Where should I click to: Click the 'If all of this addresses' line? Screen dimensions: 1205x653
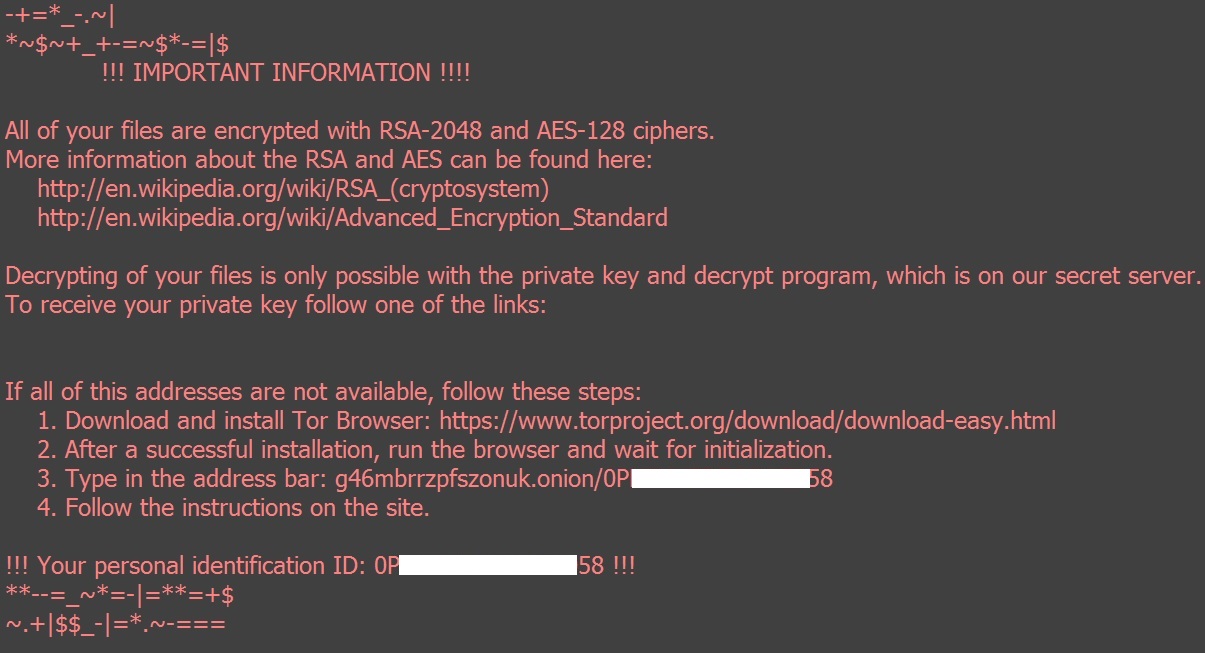coord(322,391)
